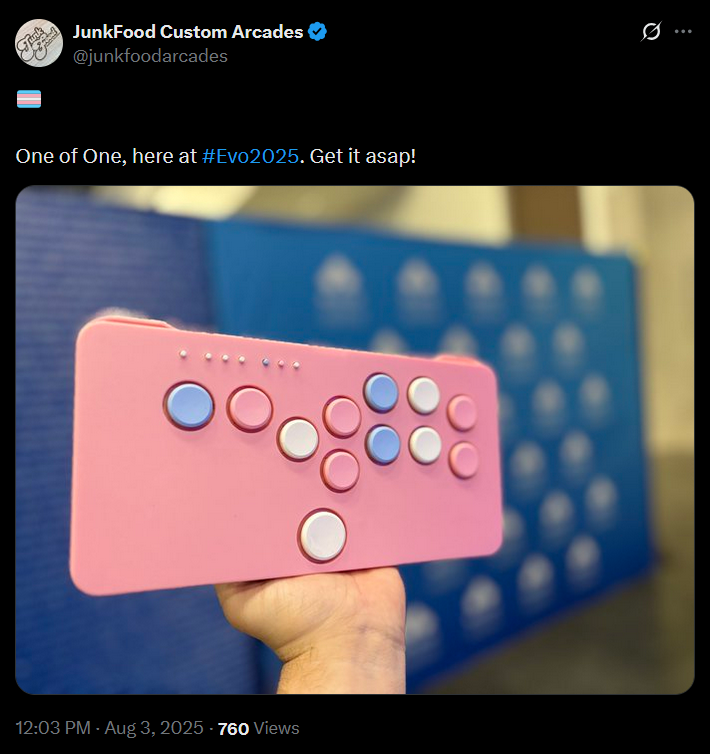Click the large blue button in the photo
Viewport: 710px width, 754px height.
click(190, 405)
